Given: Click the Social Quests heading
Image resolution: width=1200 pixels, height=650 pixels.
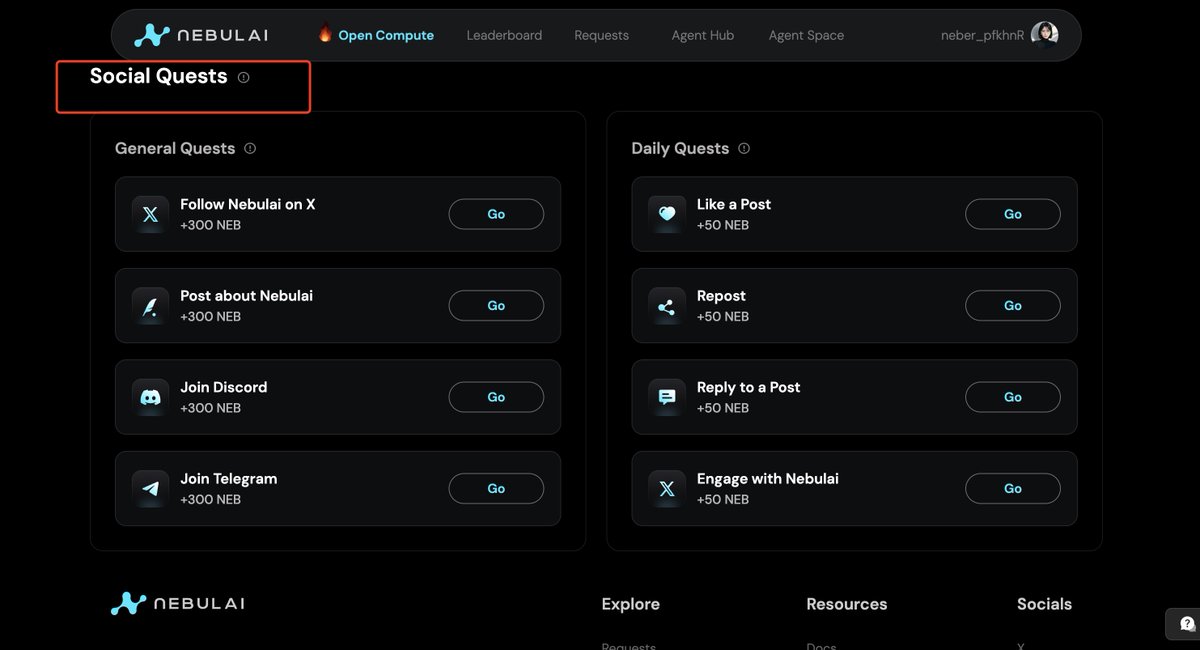Looking at the screenshot, I should coord(159,76).
